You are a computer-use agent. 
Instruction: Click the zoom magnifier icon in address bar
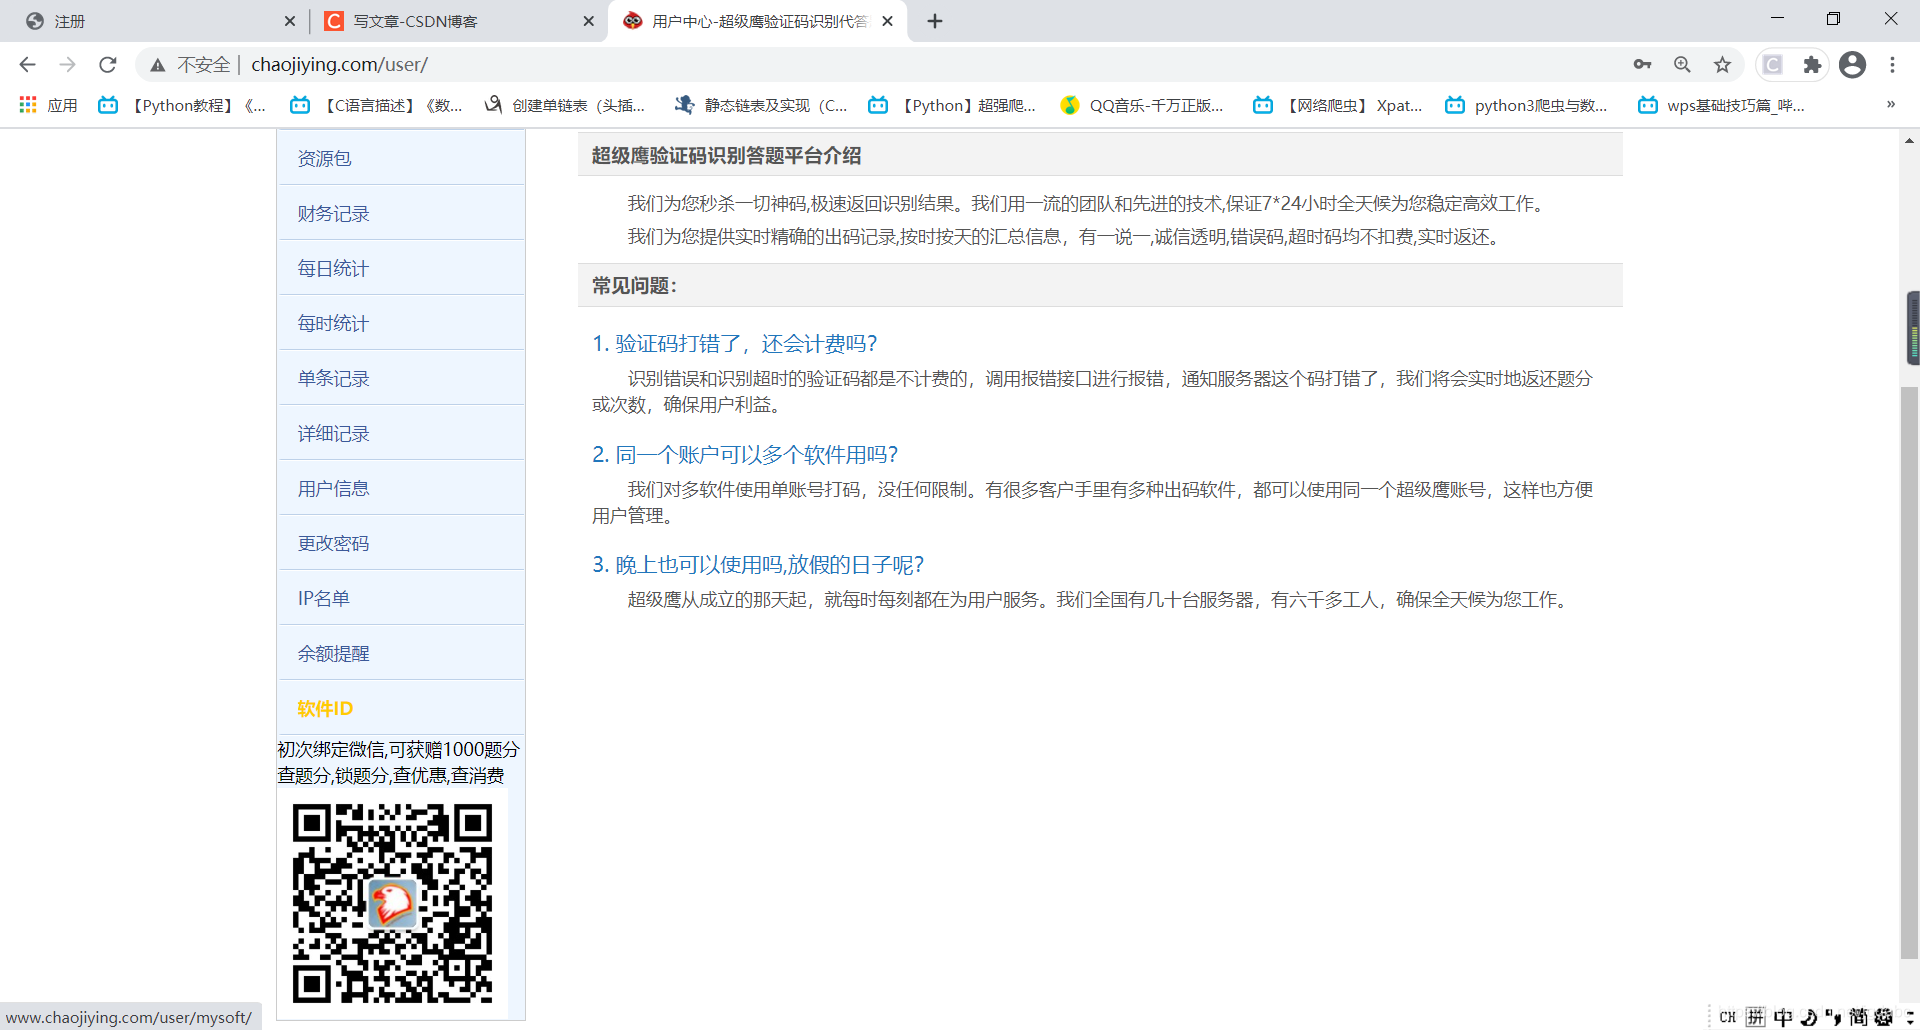pos(1682,64)
